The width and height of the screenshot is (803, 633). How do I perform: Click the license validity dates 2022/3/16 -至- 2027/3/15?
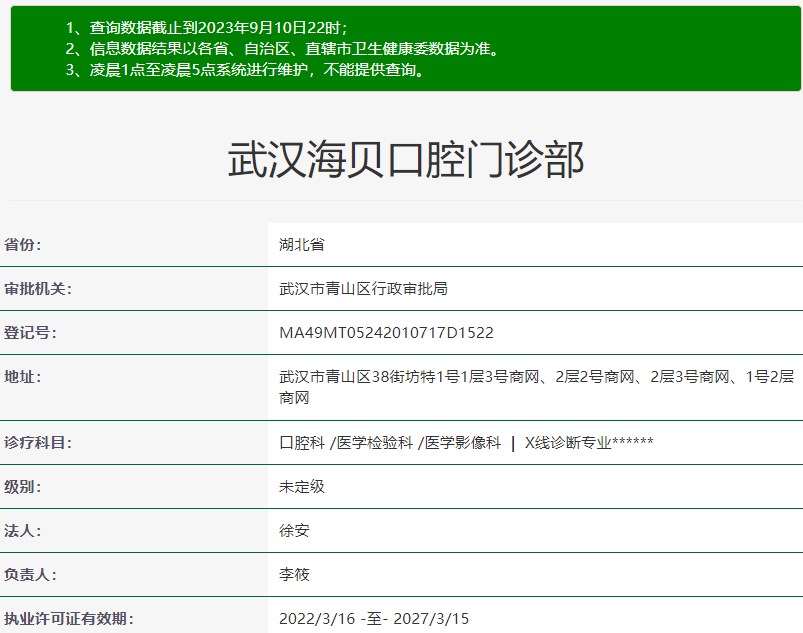pos(374,619)
